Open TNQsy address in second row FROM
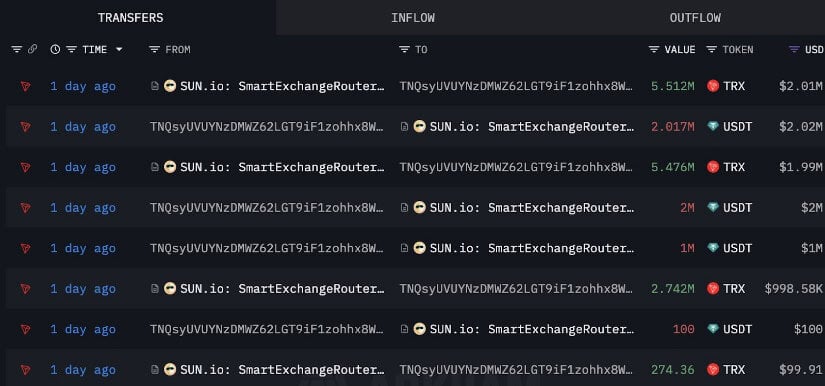825x386 pixels. tap(267, 127)
